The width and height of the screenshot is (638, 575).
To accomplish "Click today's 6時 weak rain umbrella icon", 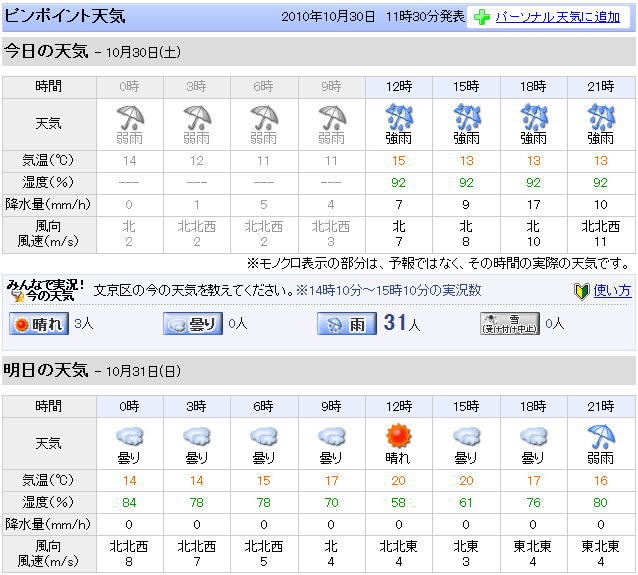I will [x=264, y=118].
